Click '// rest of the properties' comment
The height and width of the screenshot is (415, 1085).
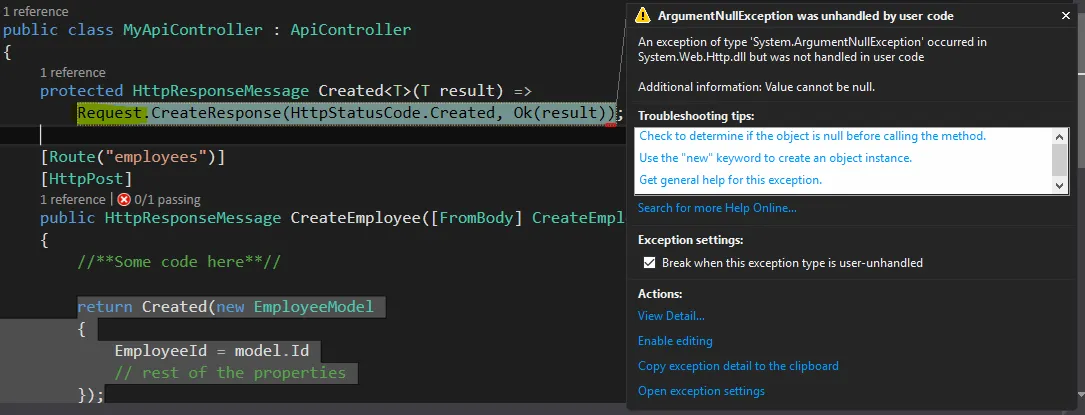coord(230,373)
